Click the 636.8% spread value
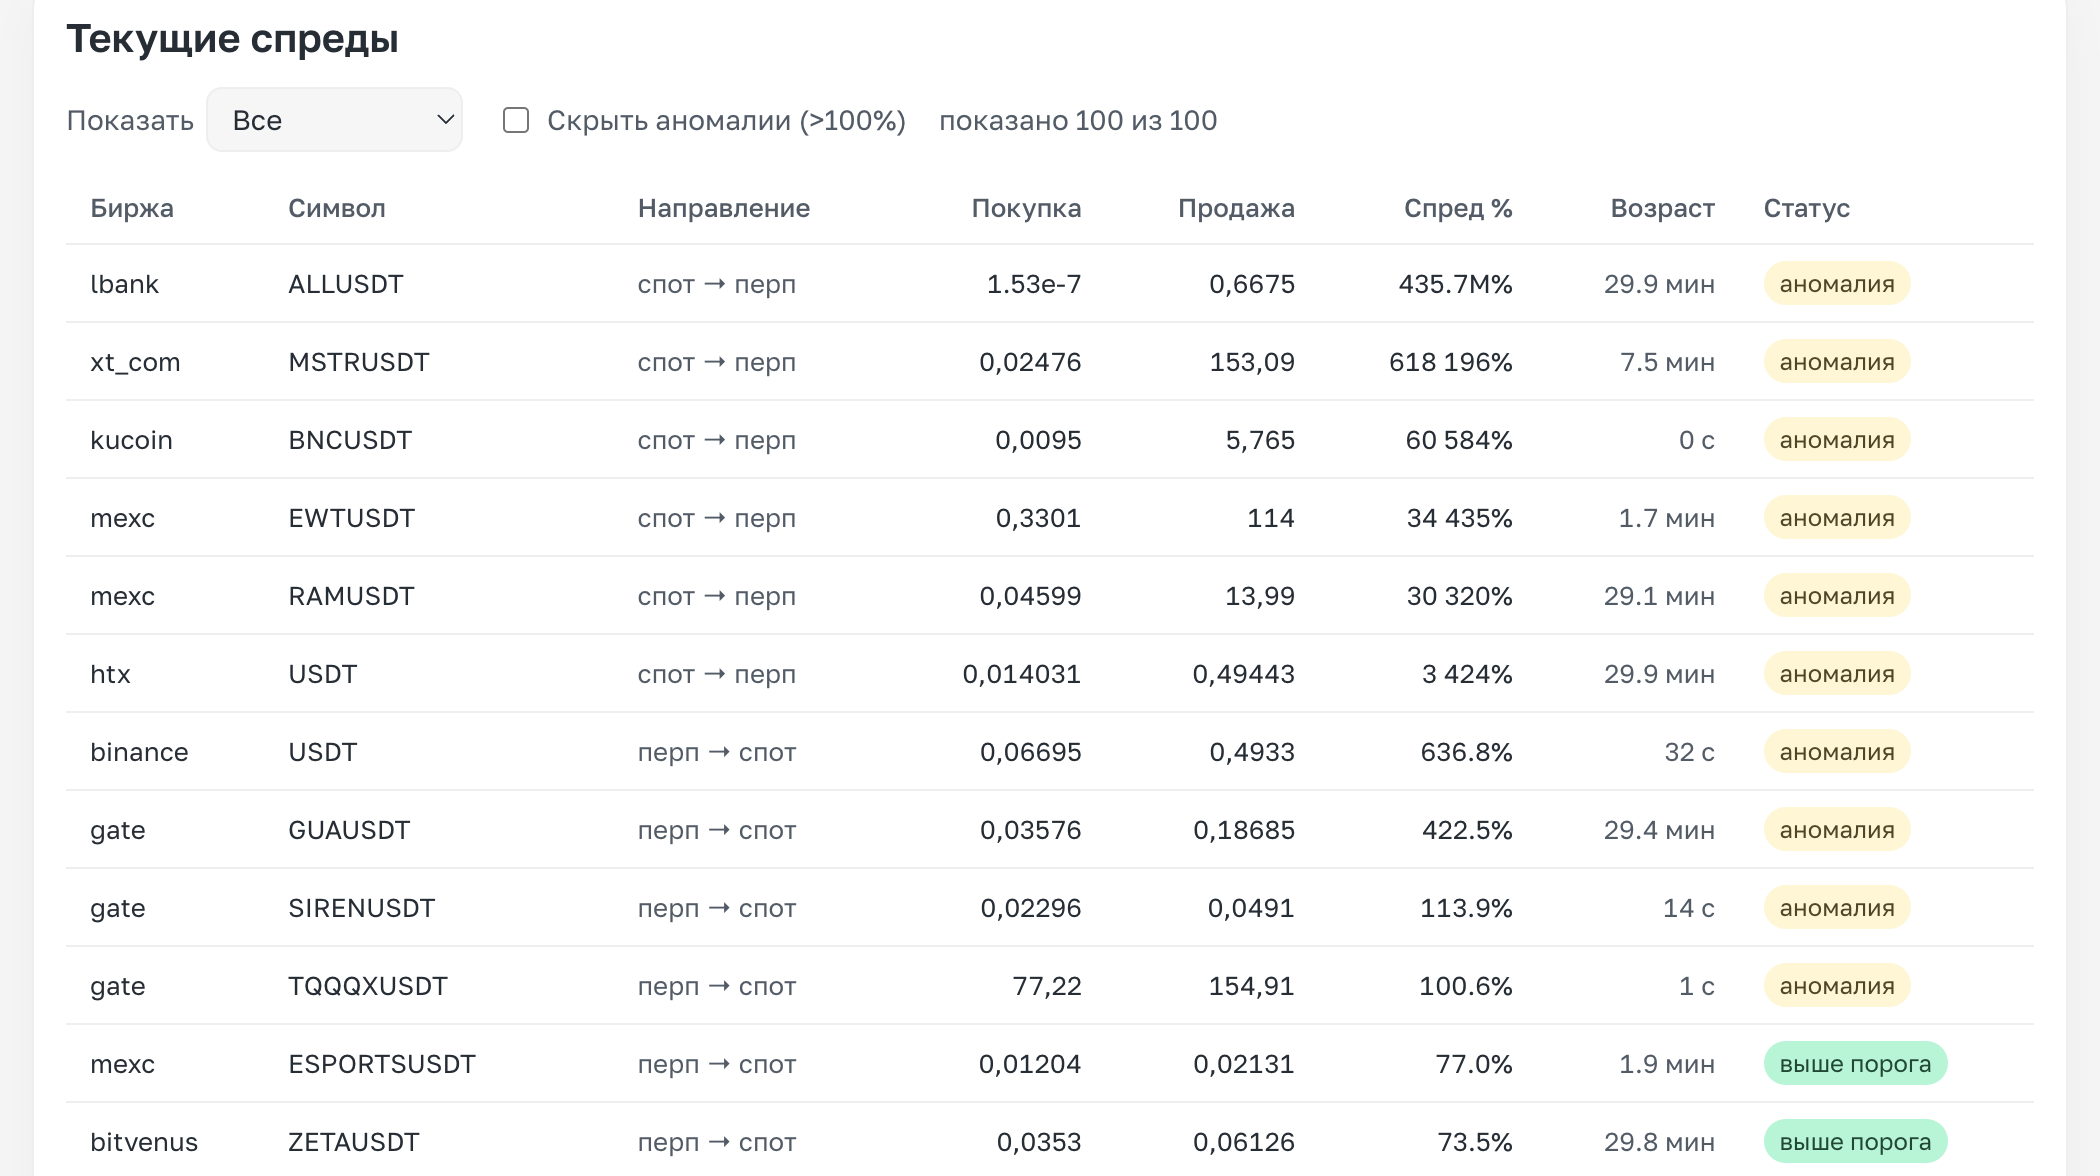Image resolution: width=2100 pixels, height=1176 pixels. point(1466,752)
